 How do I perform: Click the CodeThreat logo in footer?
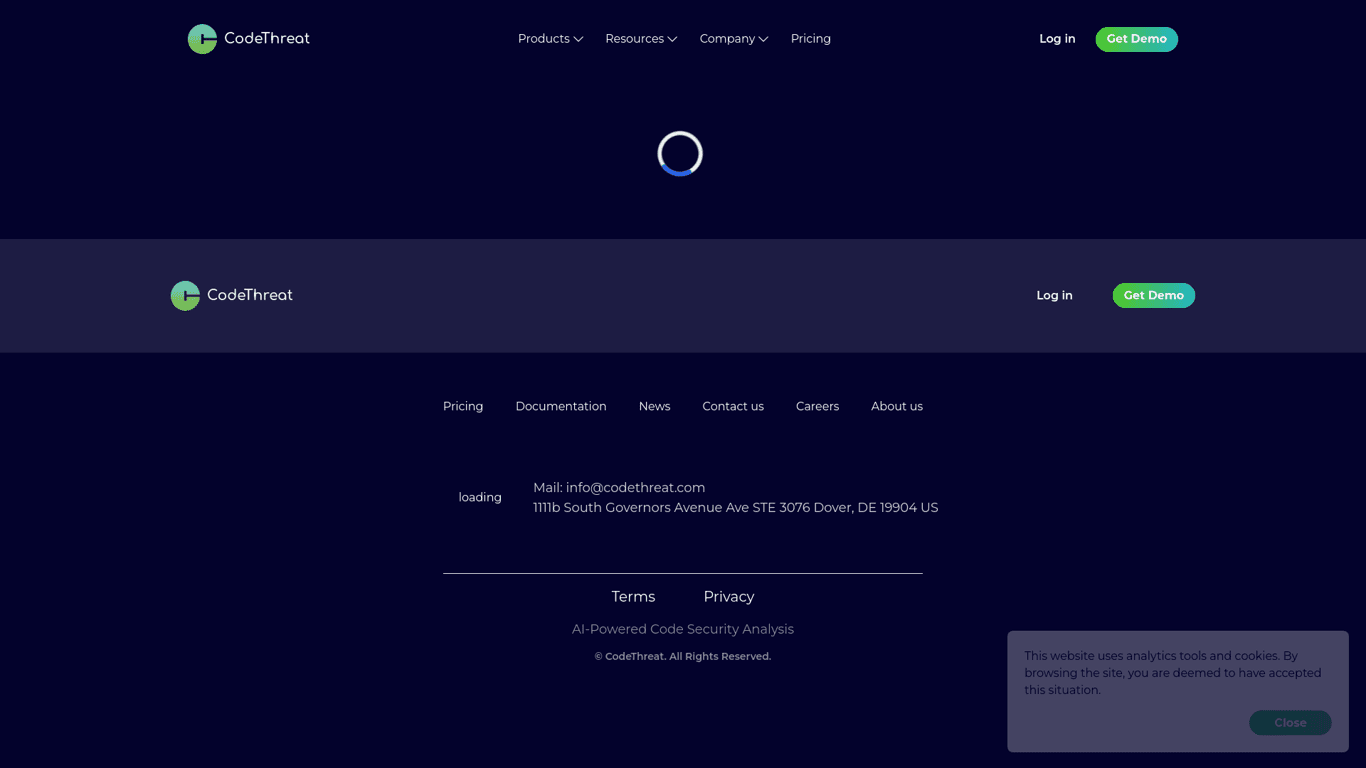tap(232, 295)
